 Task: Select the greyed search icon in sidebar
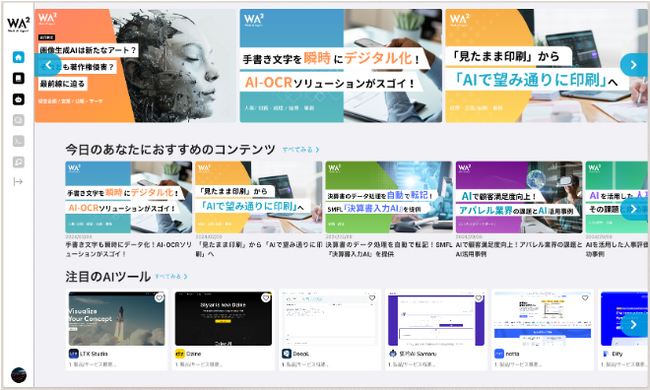[18, 120]
